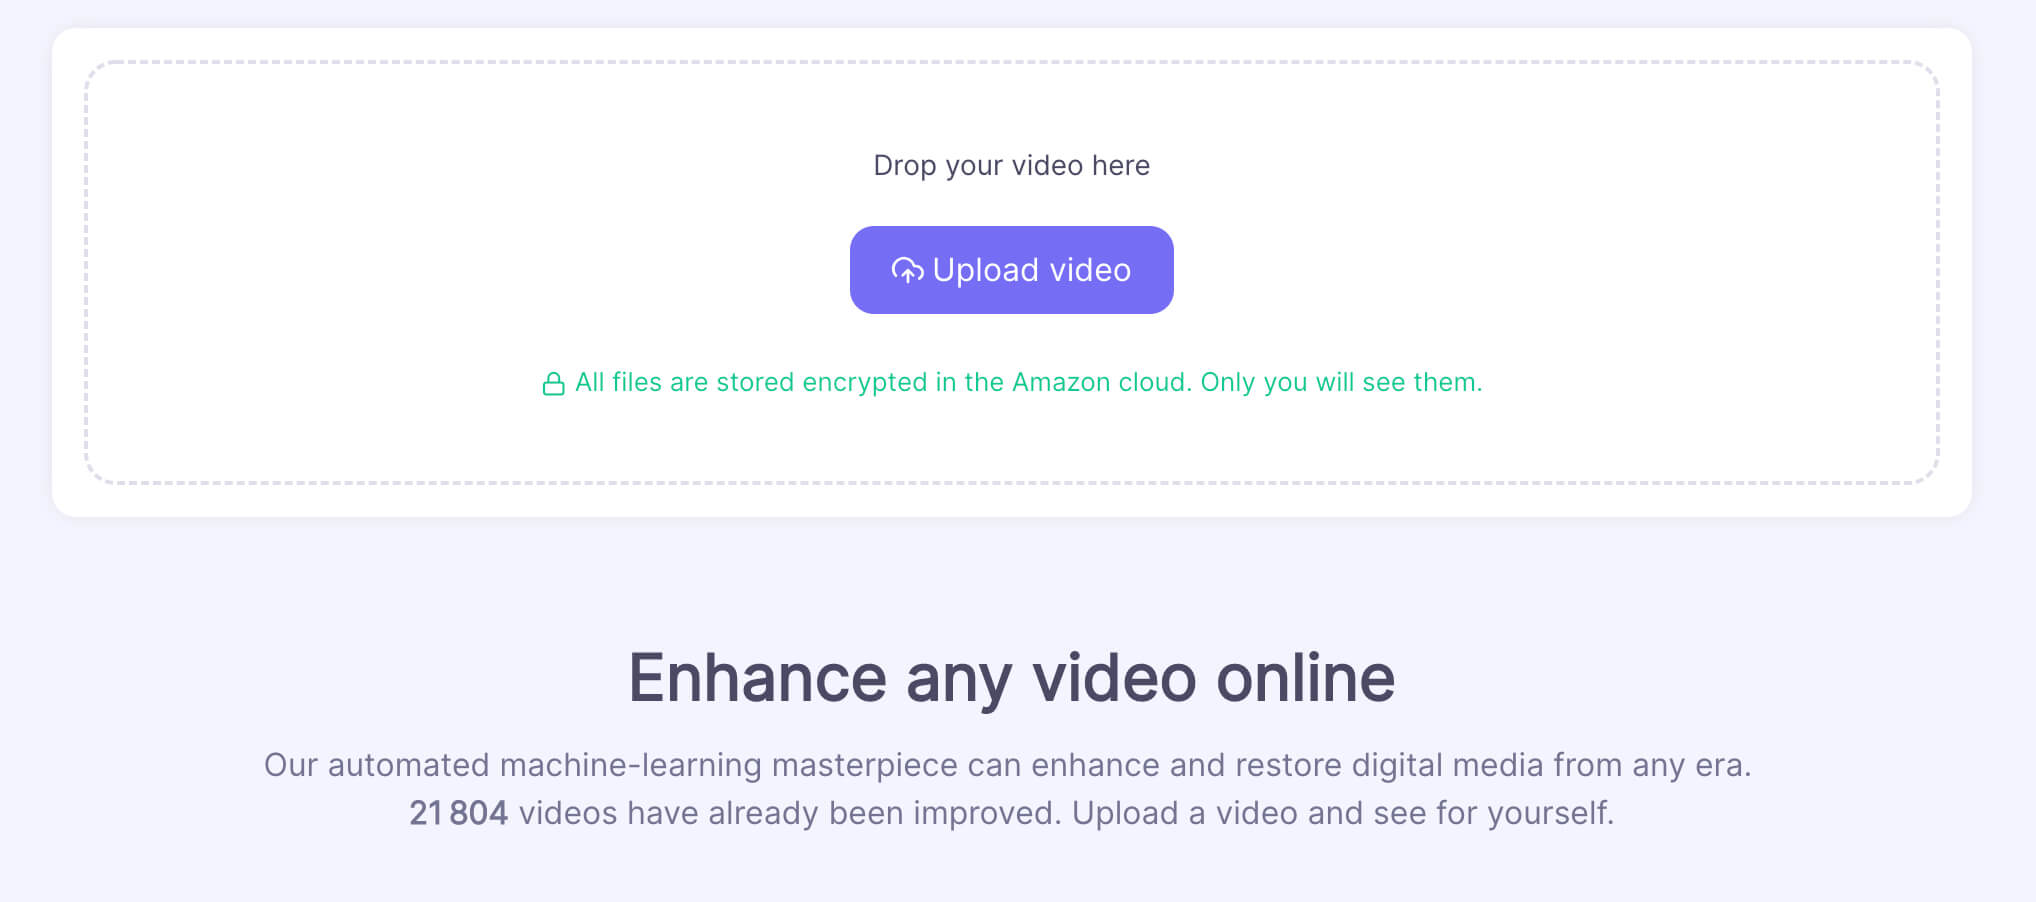Click the cloud upload arrow icon
Viewport: 2036px width, 902px height.
(907, 271)
